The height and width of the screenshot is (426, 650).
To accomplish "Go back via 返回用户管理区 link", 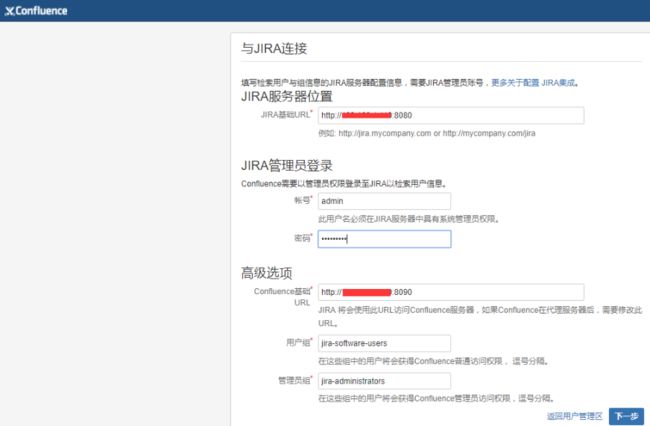I will pos(574,415).
